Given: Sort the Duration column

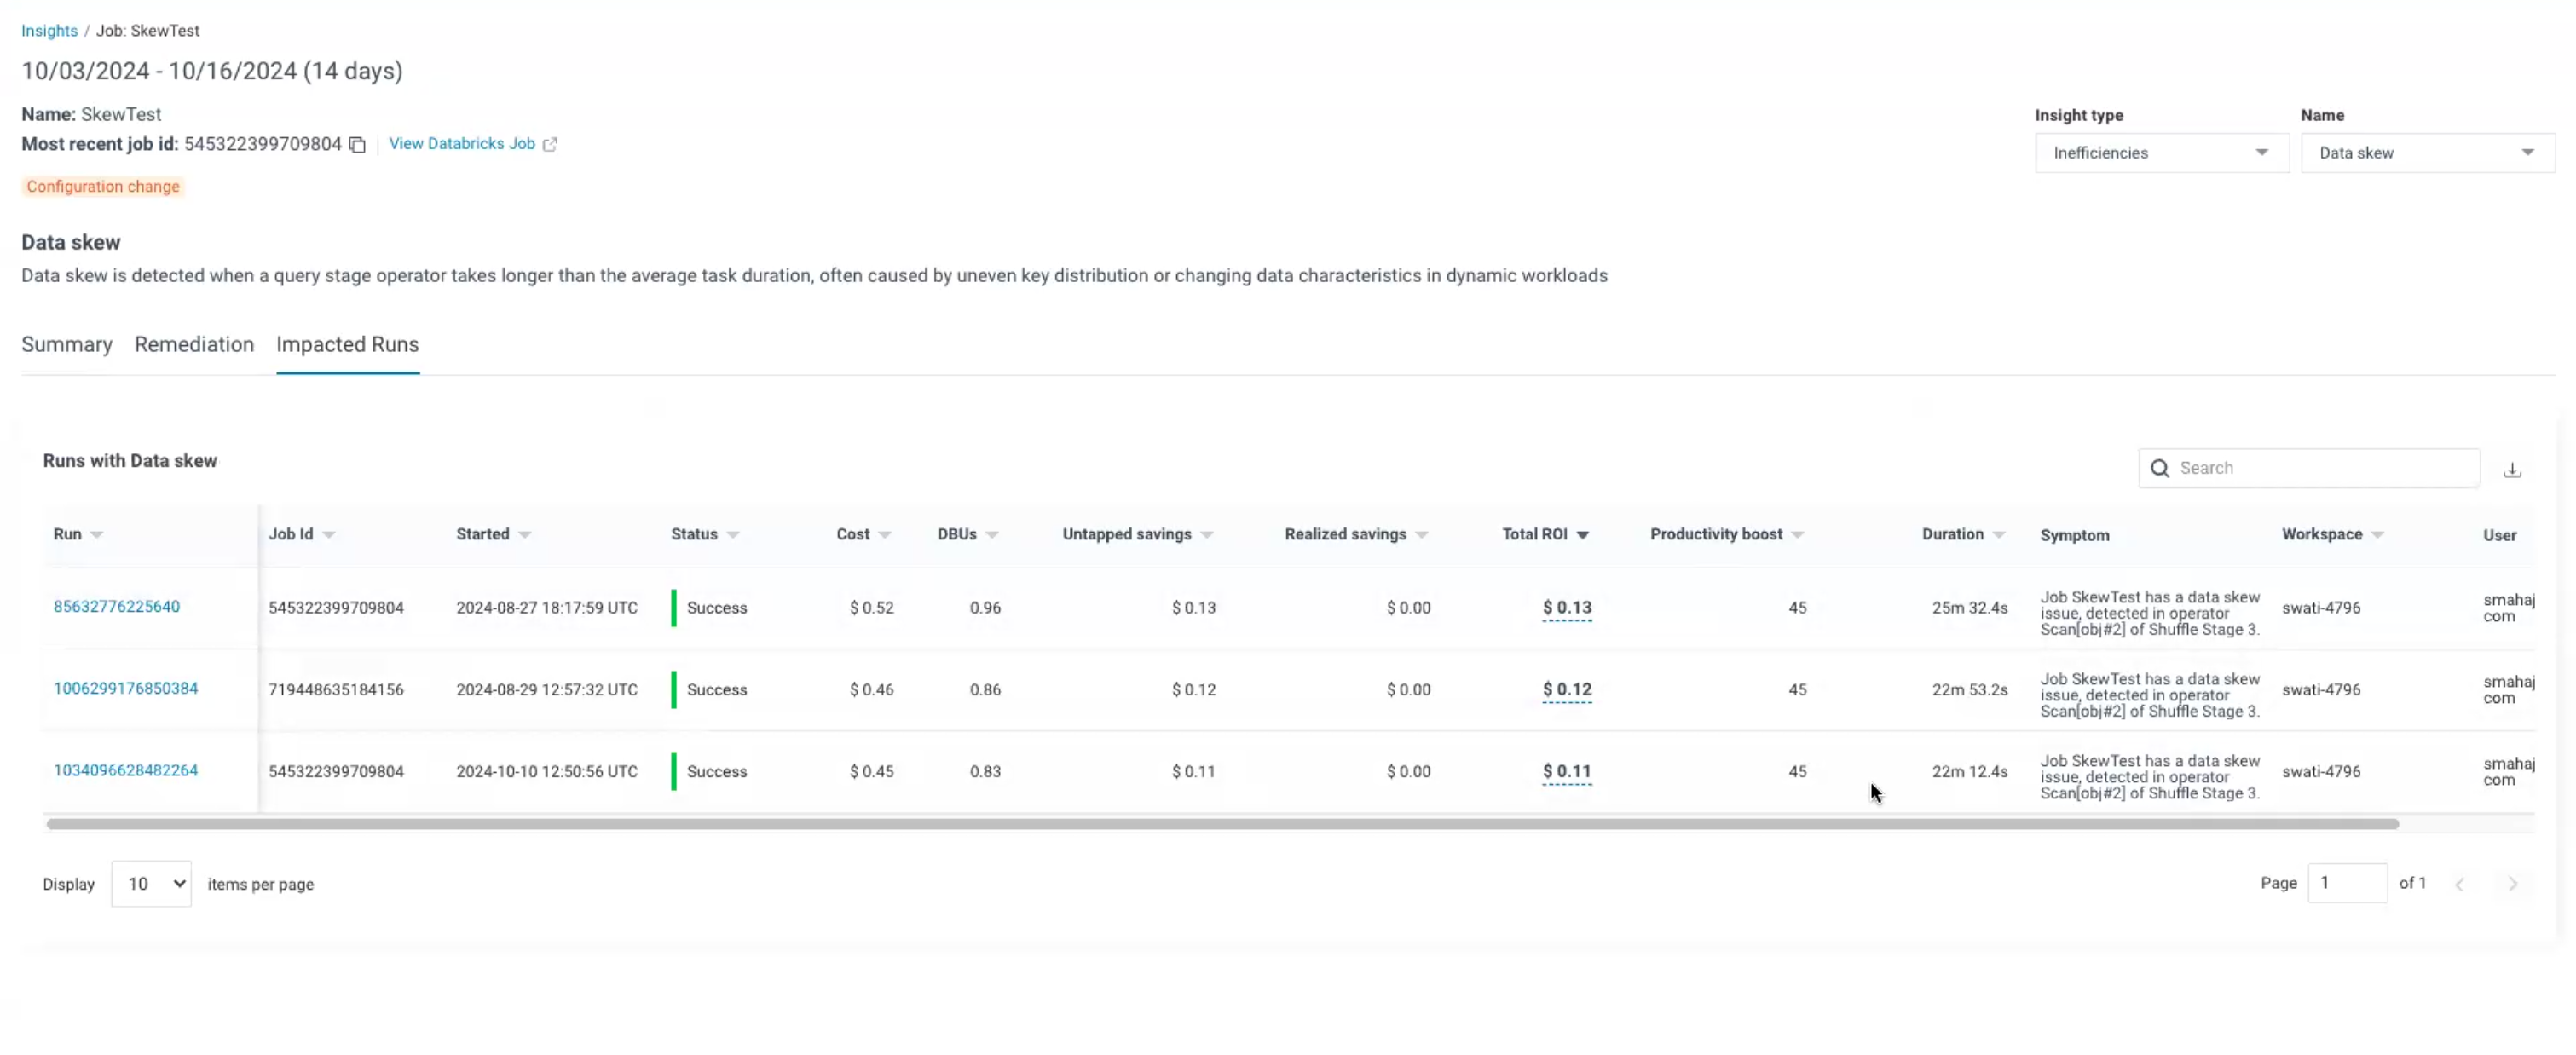Looking at the screenshot, I should tap(1998, 535).
